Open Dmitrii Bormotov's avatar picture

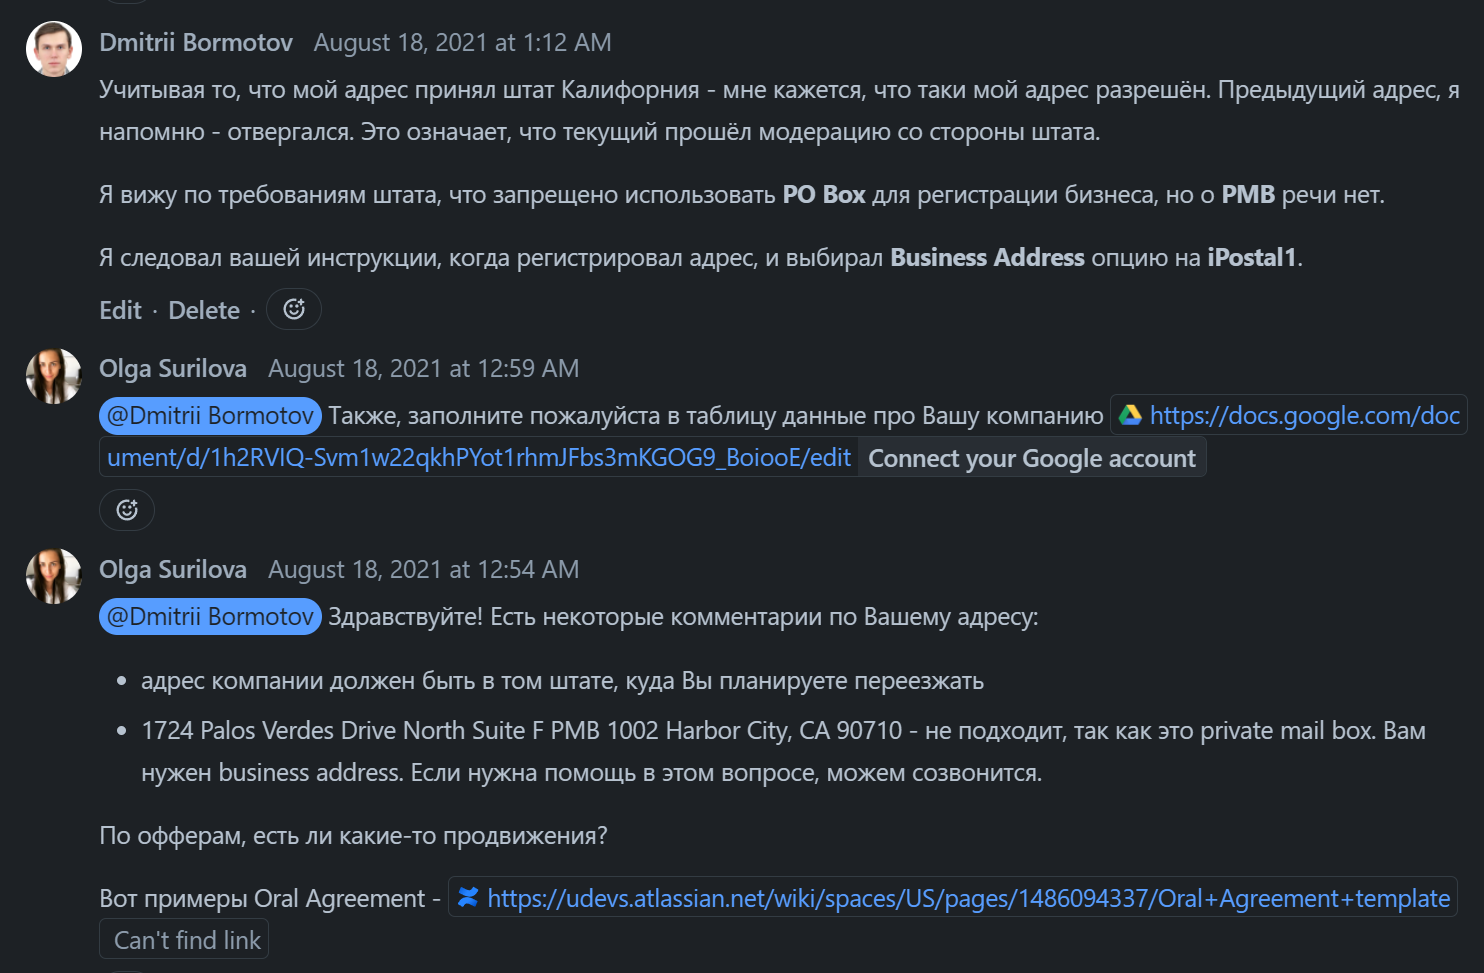53,49
